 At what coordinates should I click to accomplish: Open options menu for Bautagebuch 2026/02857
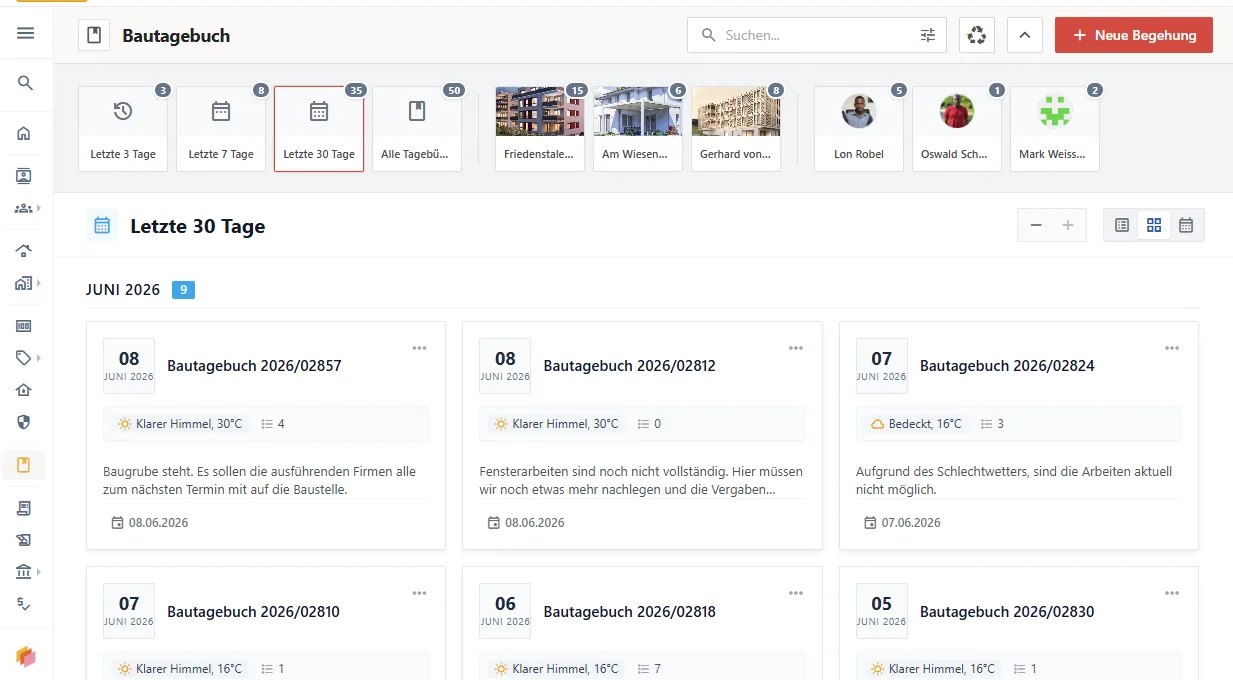point(419,348)
